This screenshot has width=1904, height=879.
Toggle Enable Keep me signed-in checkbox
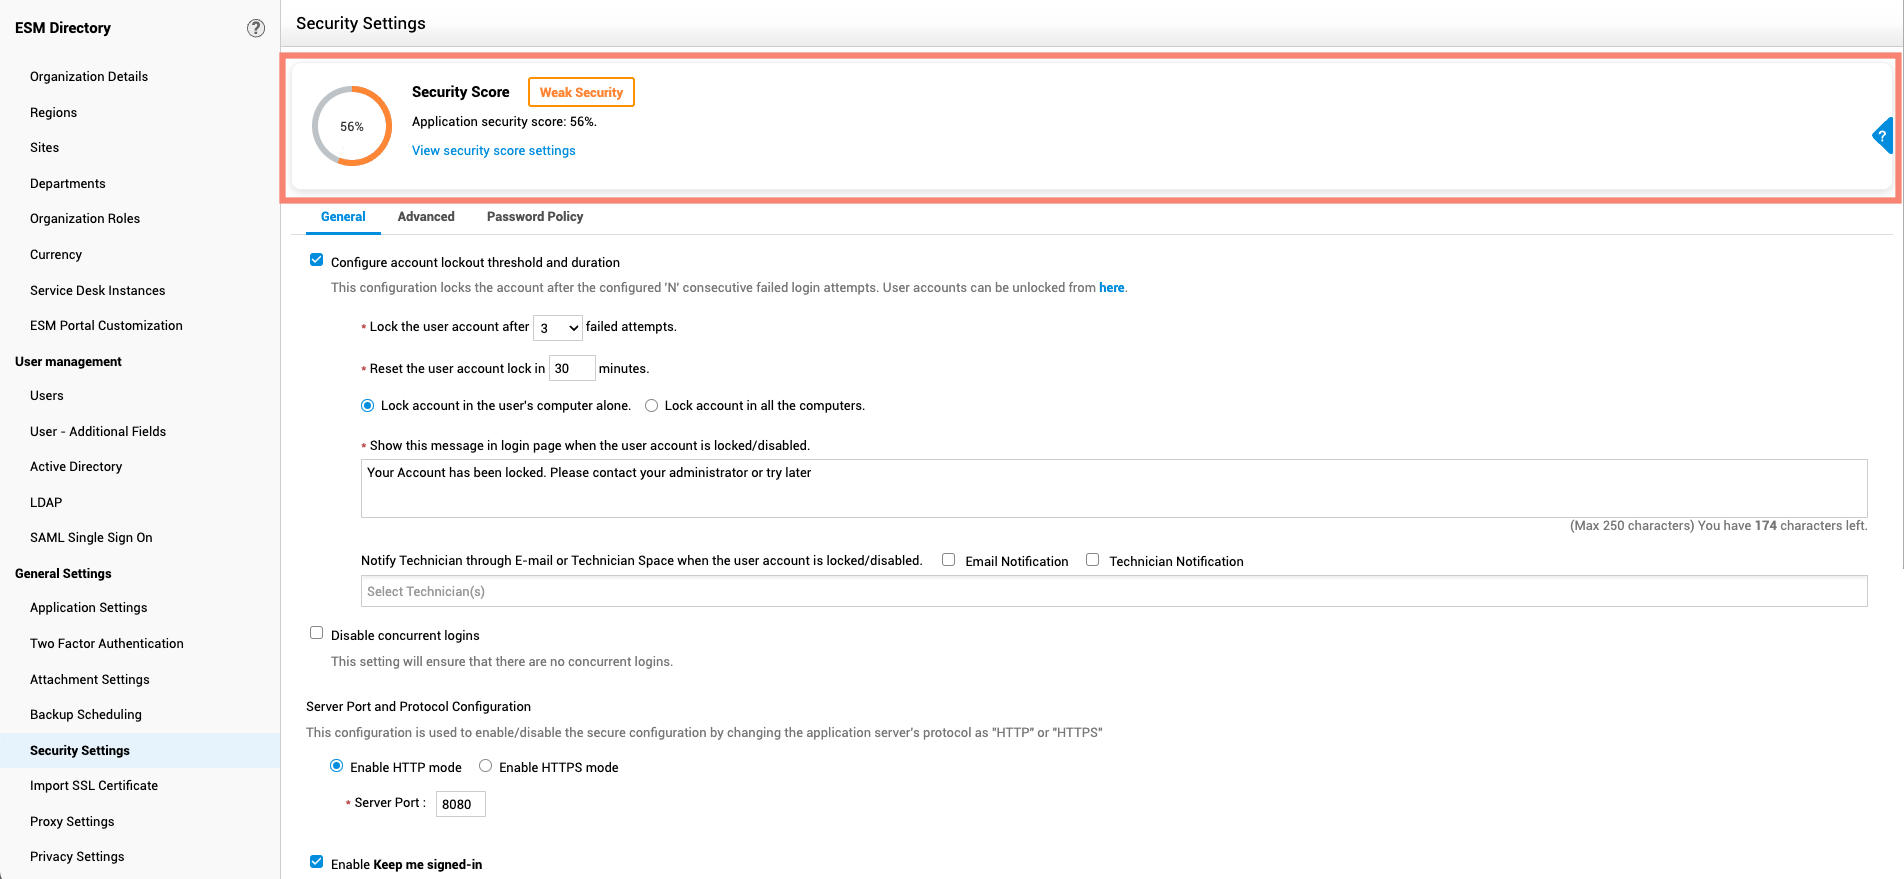click(x=317, y=862)
